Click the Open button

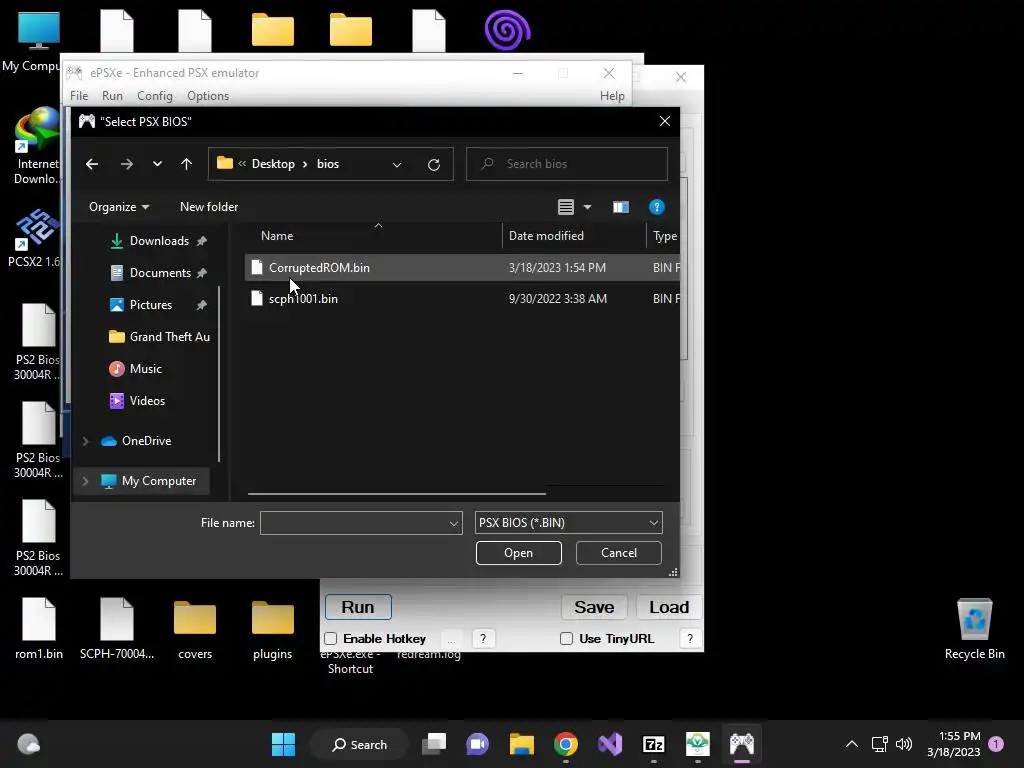519,553
